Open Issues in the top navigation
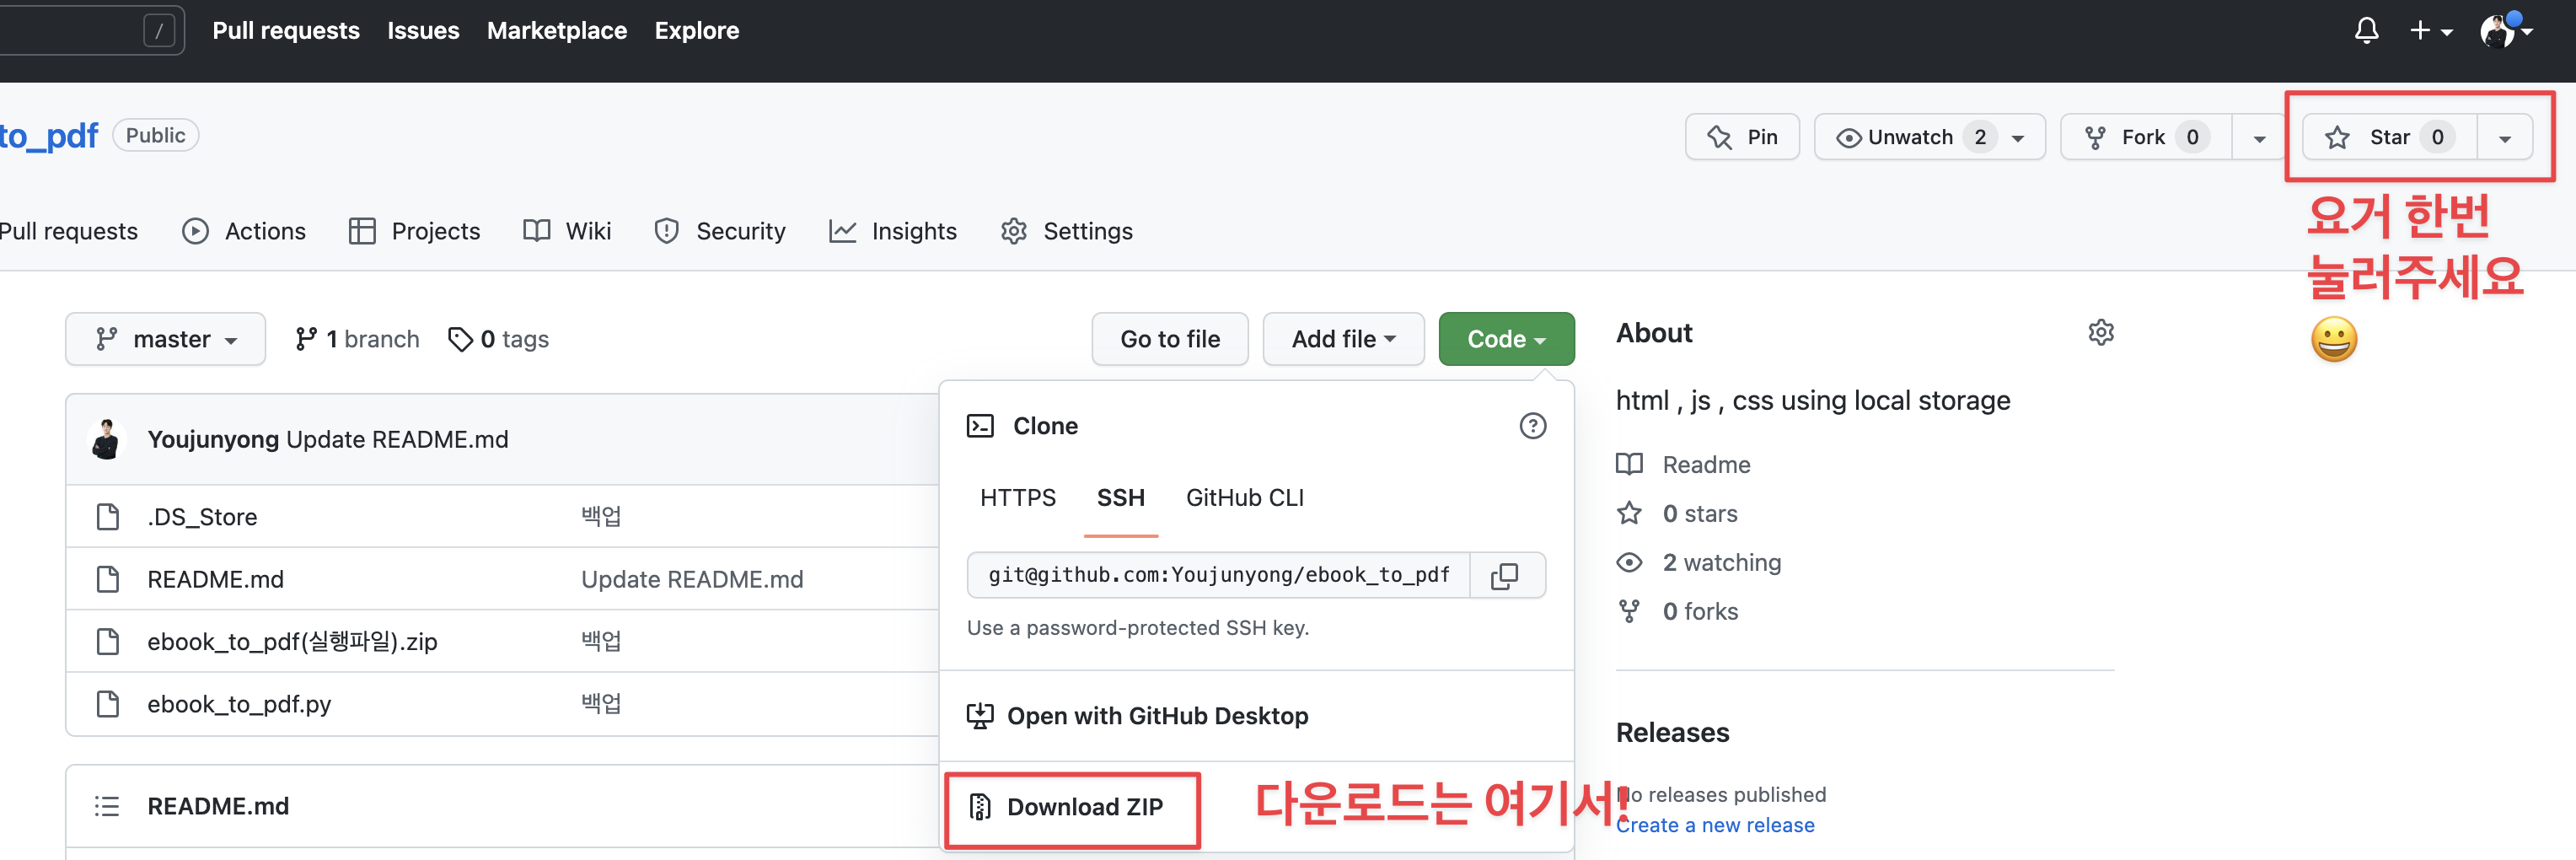2576x860 pixels. [423, 31]
